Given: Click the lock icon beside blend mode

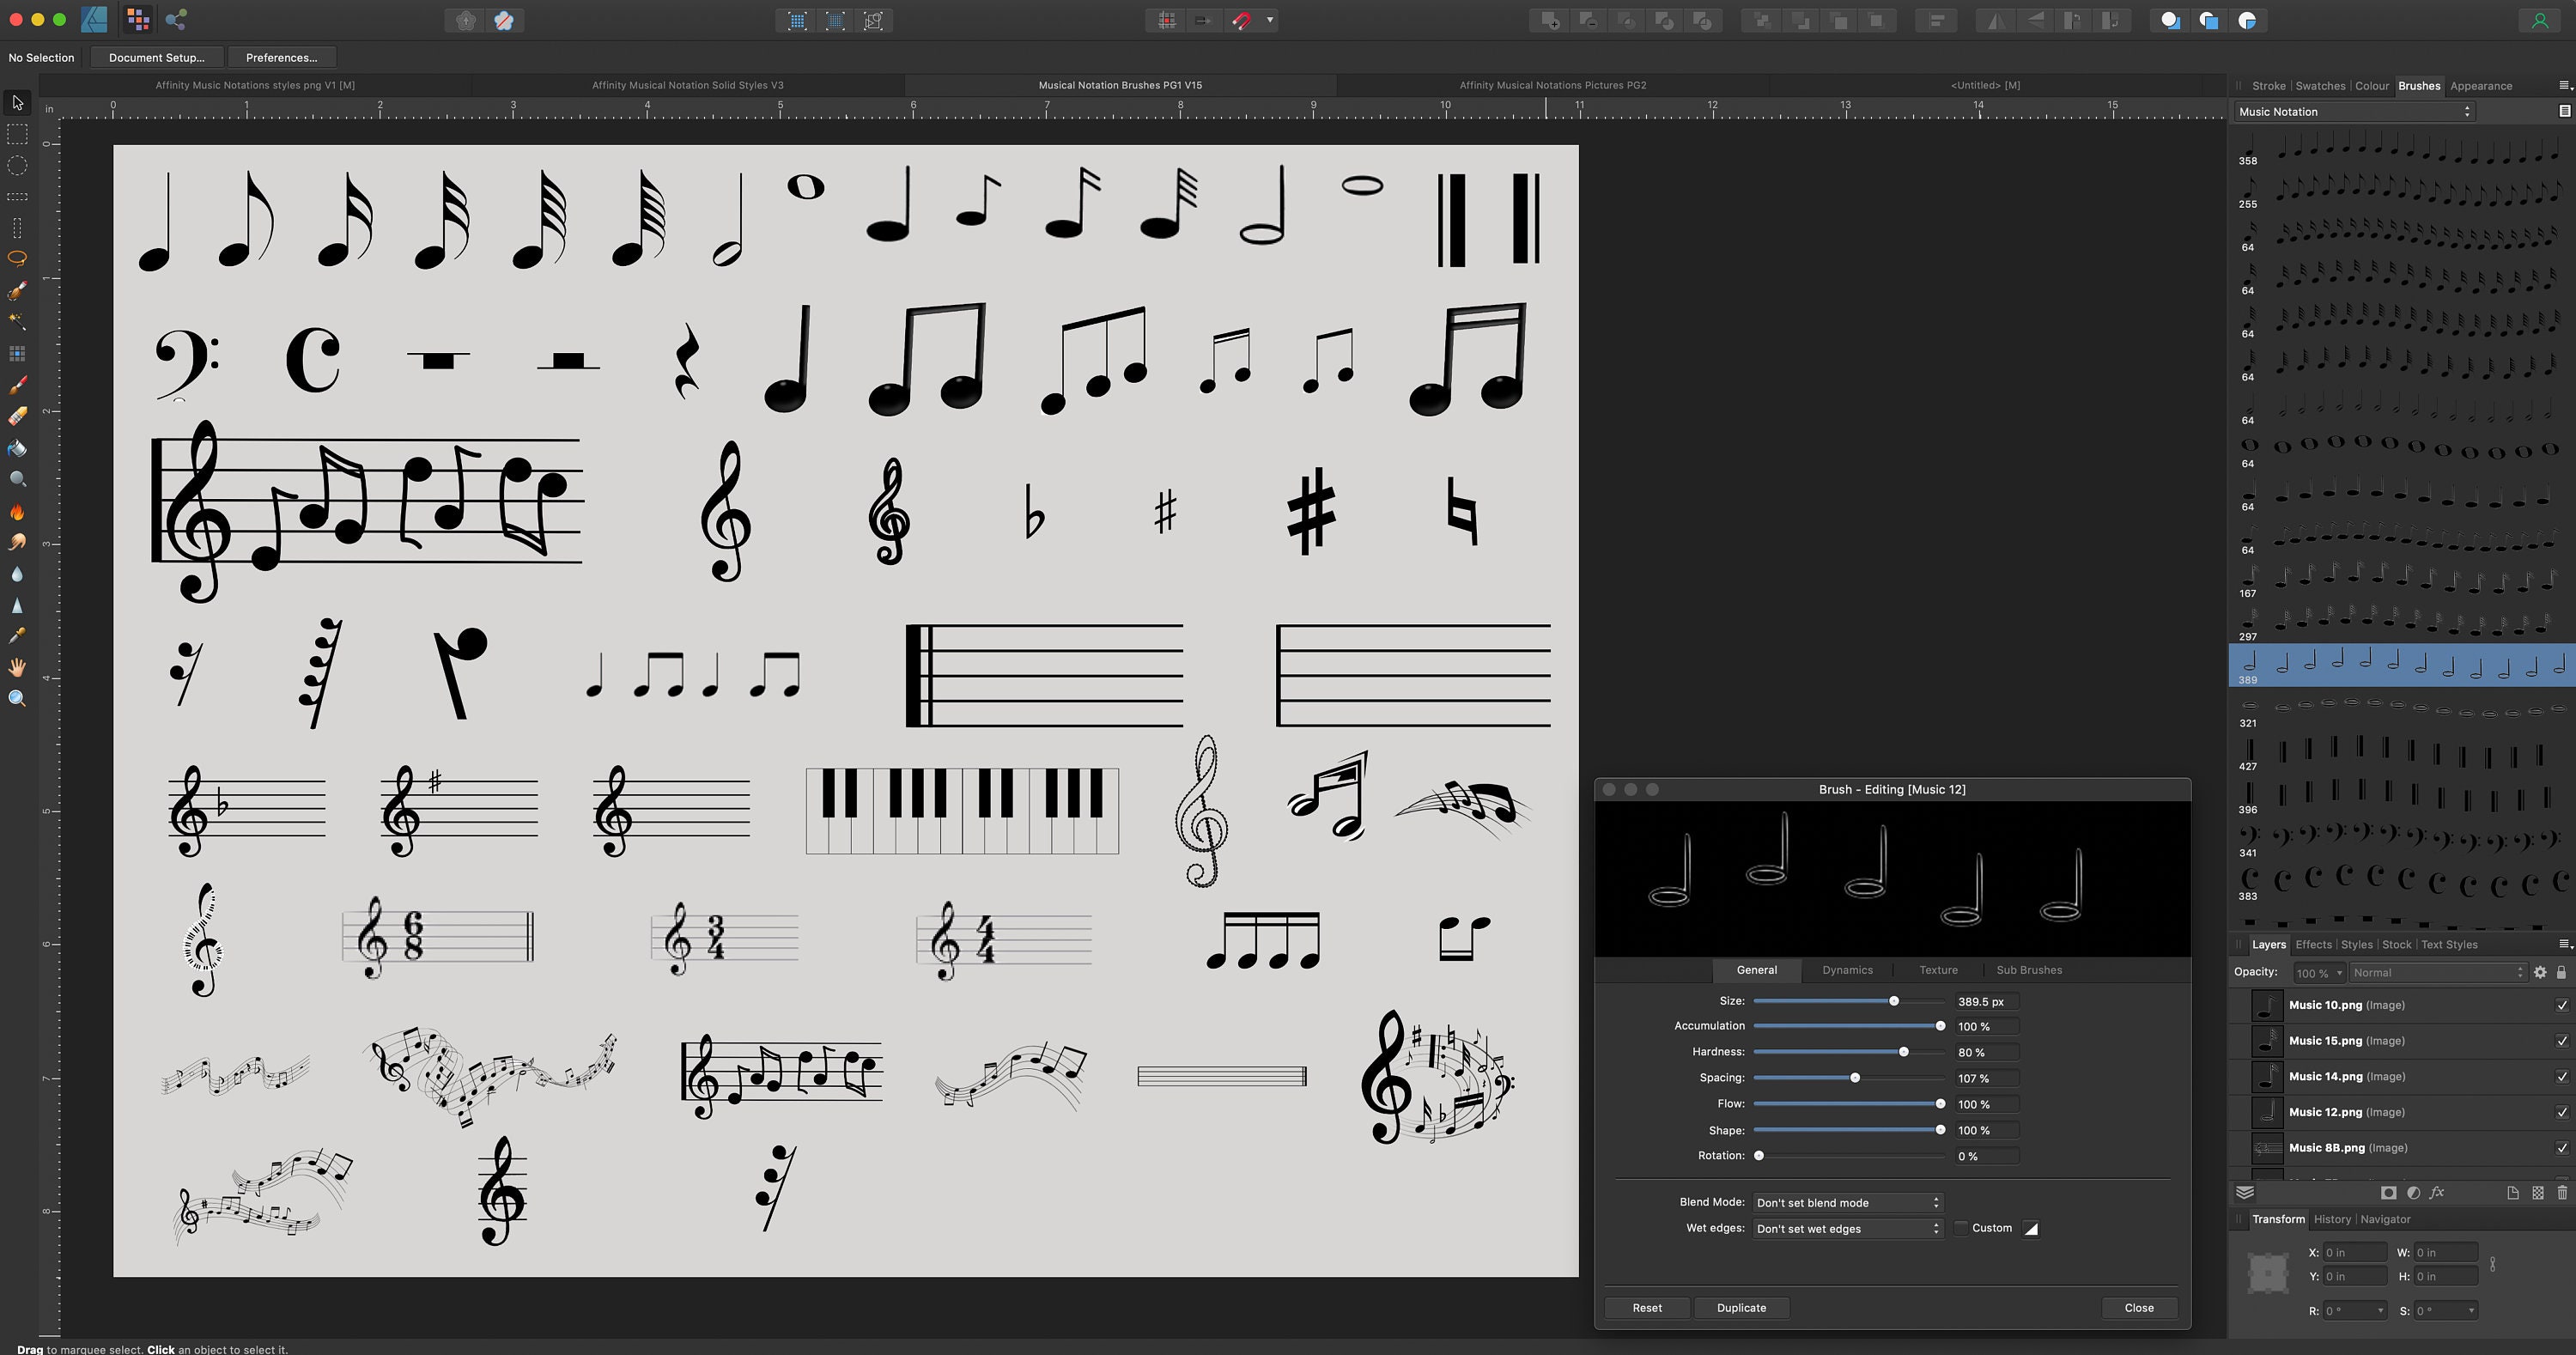Looking at the screenshot, I should pos(2562,972).
